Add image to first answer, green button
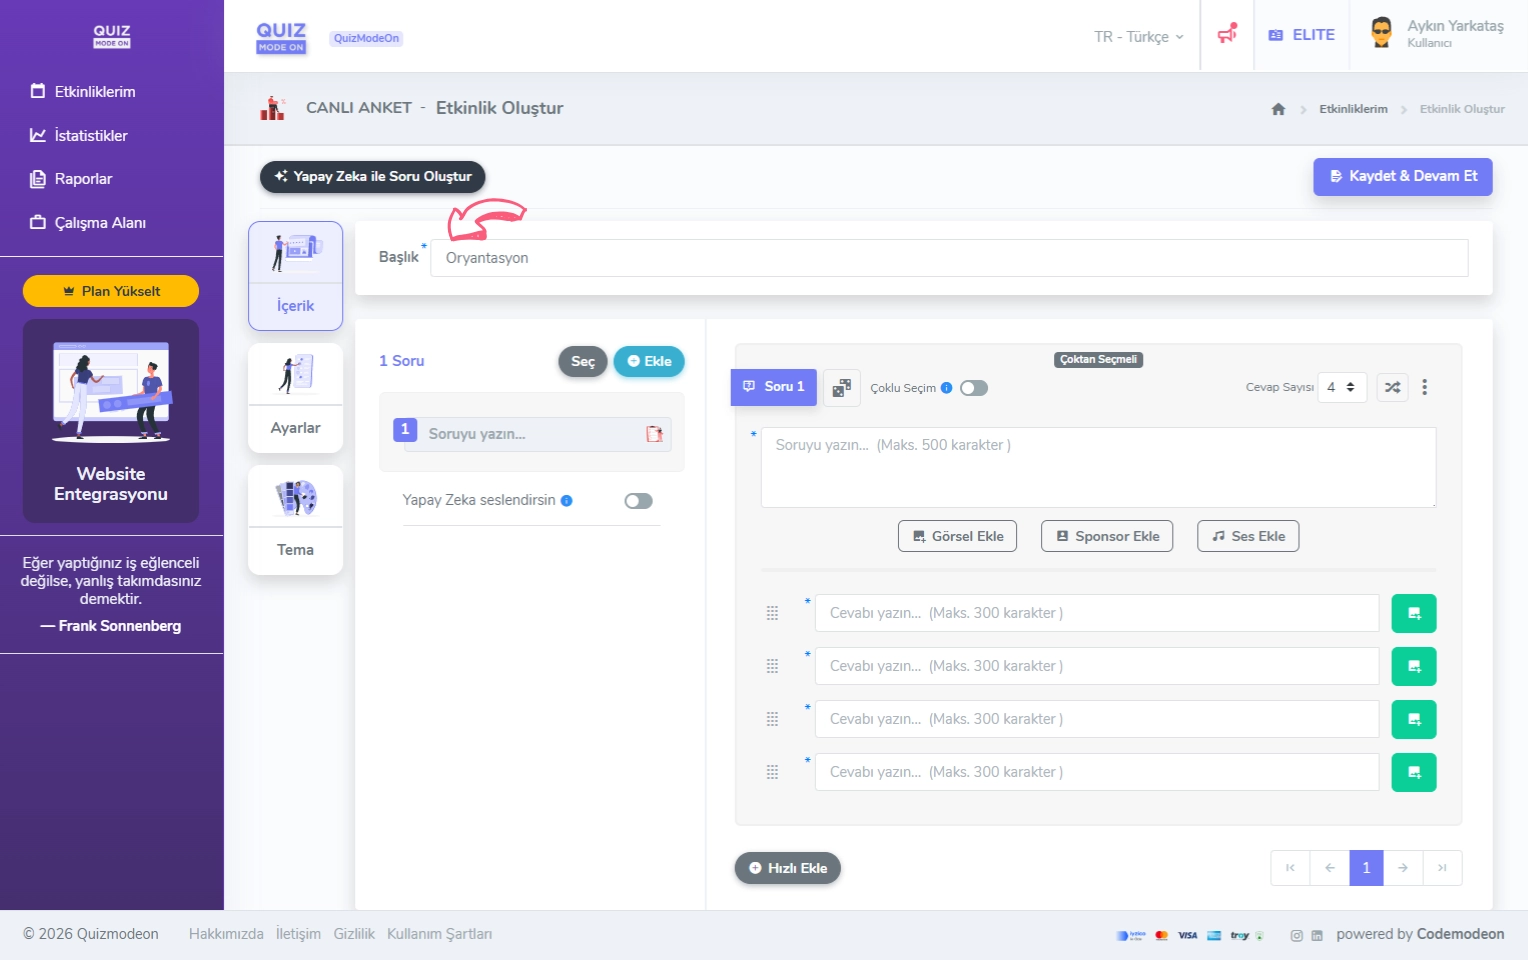 [x=1414, y=613]
